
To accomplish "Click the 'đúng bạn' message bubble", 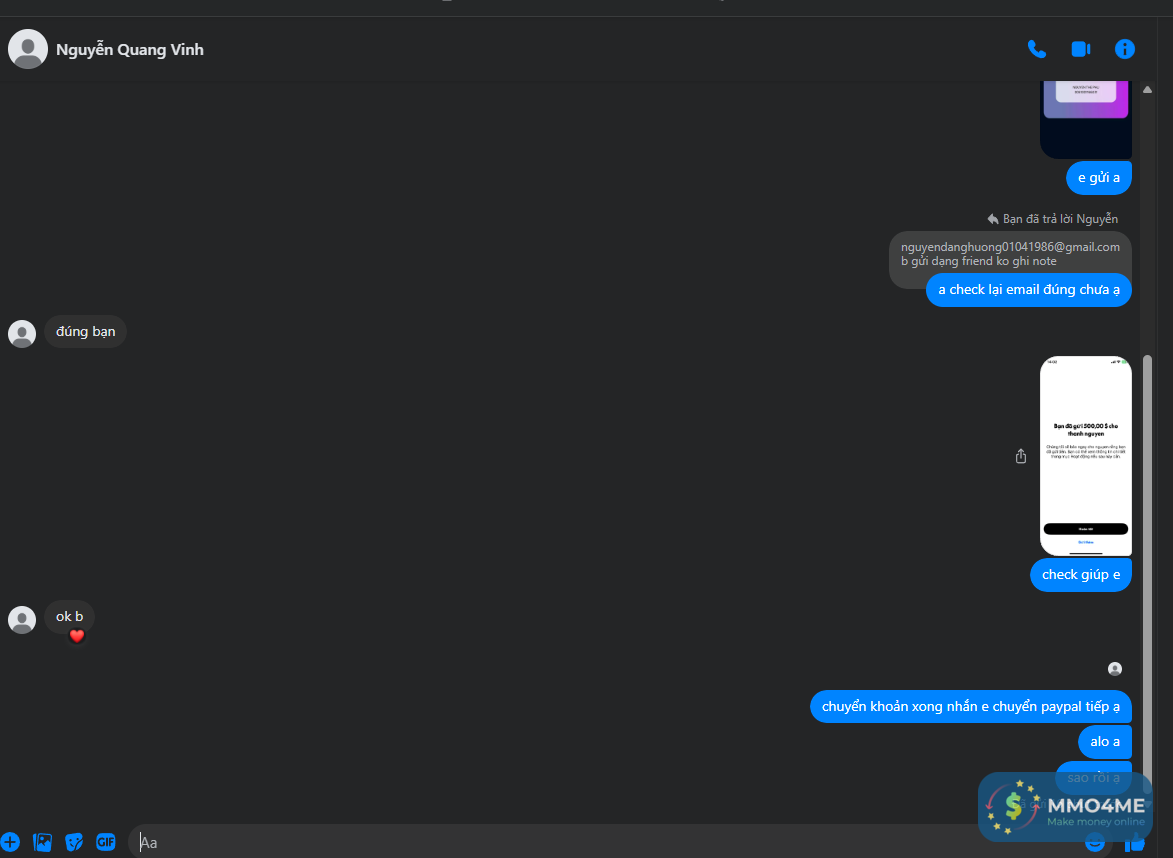I will pyautogui.click(x=85, y=331).
